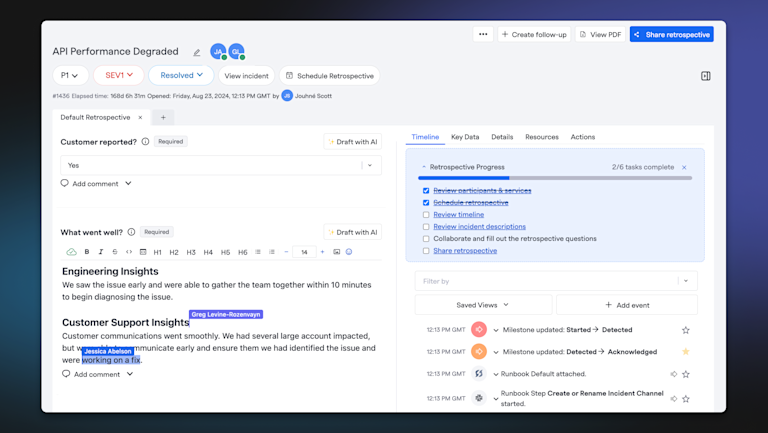Insert inline code formatting
The image size is (768, 433).
click(x=129, y=252)
